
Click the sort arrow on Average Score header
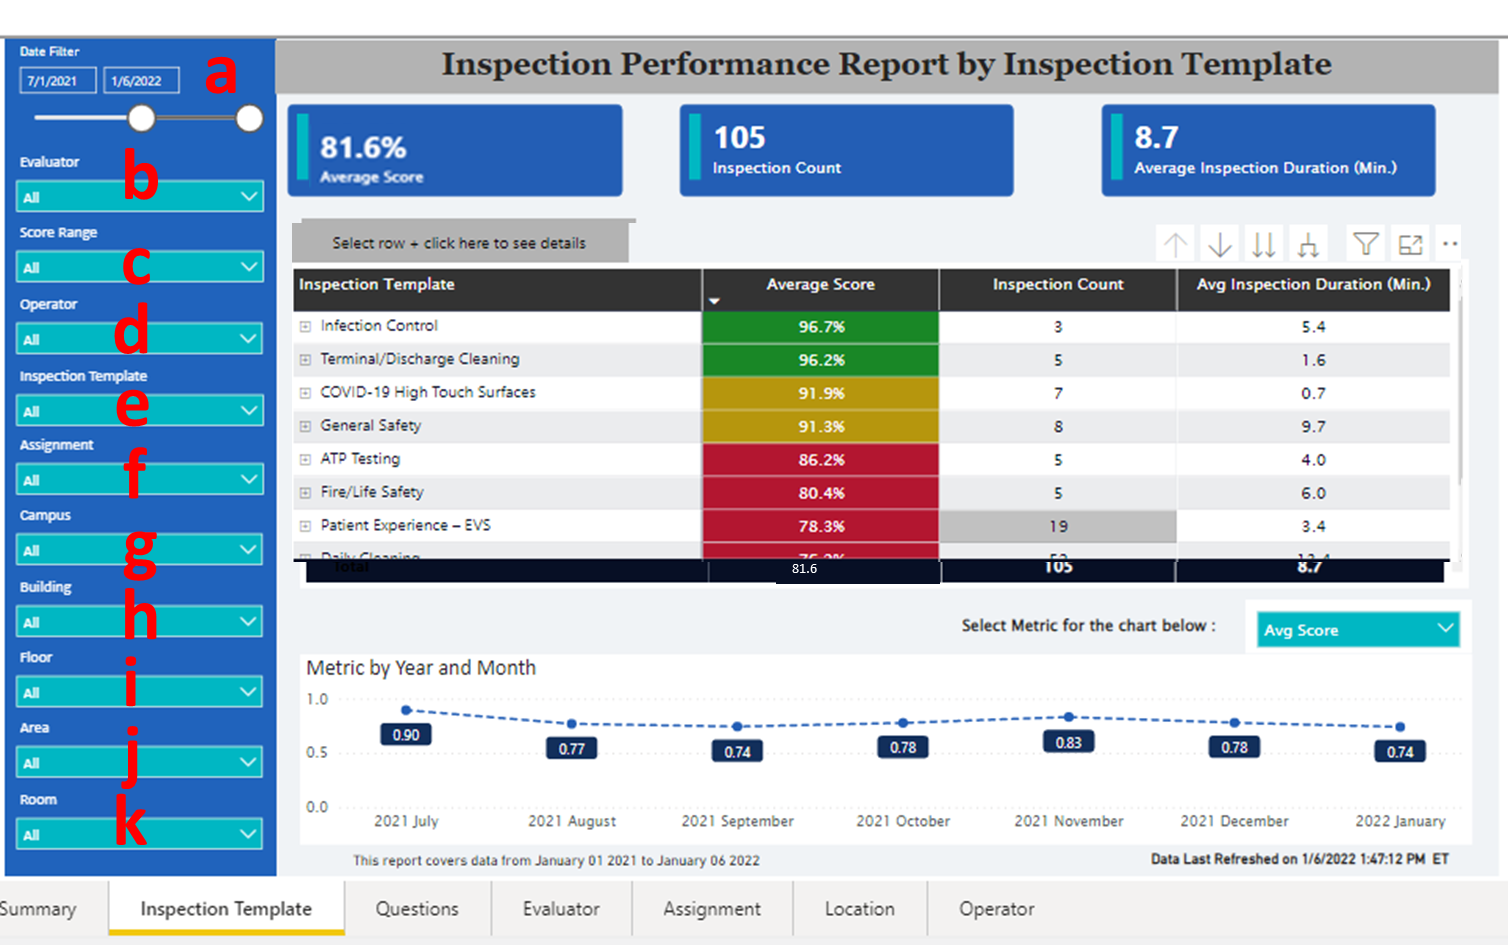pos(713,300)
